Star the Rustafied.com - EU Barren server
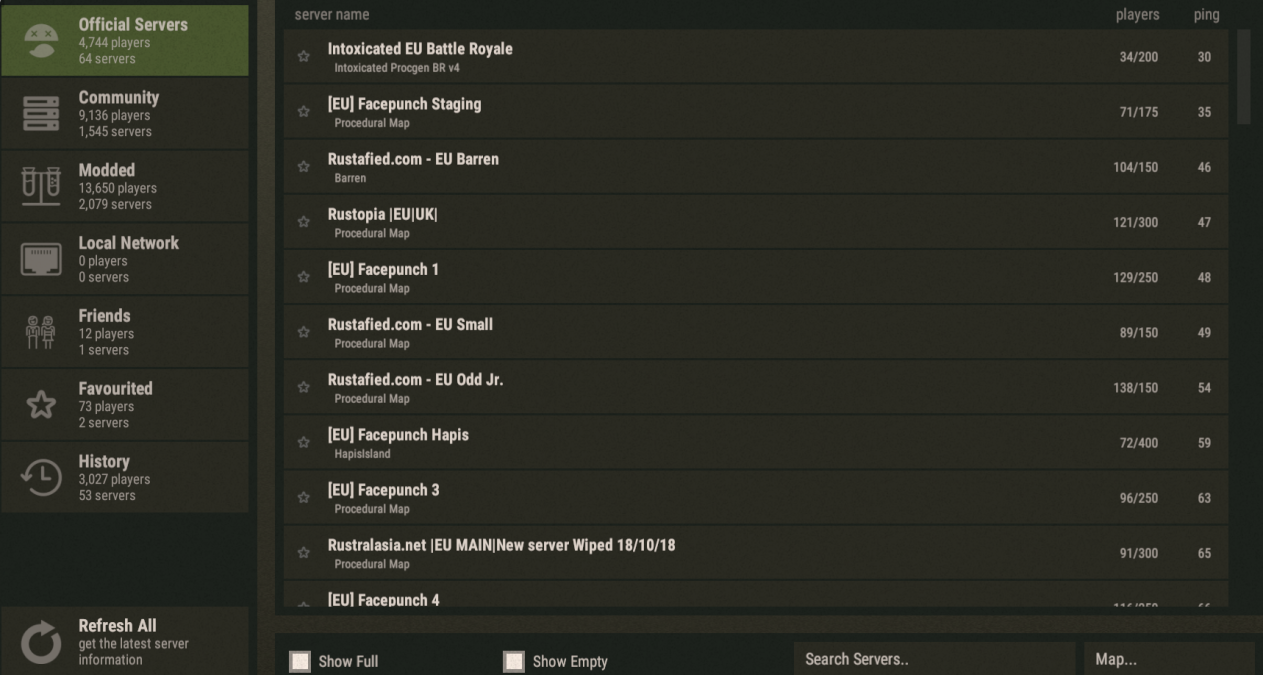1263x675 pixels. (x=304, y=167)
